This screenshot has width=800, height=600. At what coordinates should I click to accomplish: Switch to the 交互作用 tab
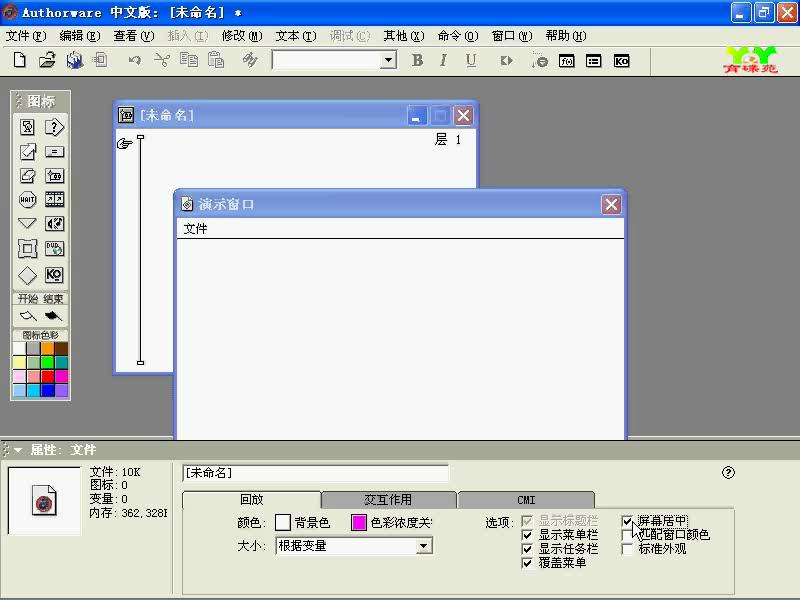(388, 499)
